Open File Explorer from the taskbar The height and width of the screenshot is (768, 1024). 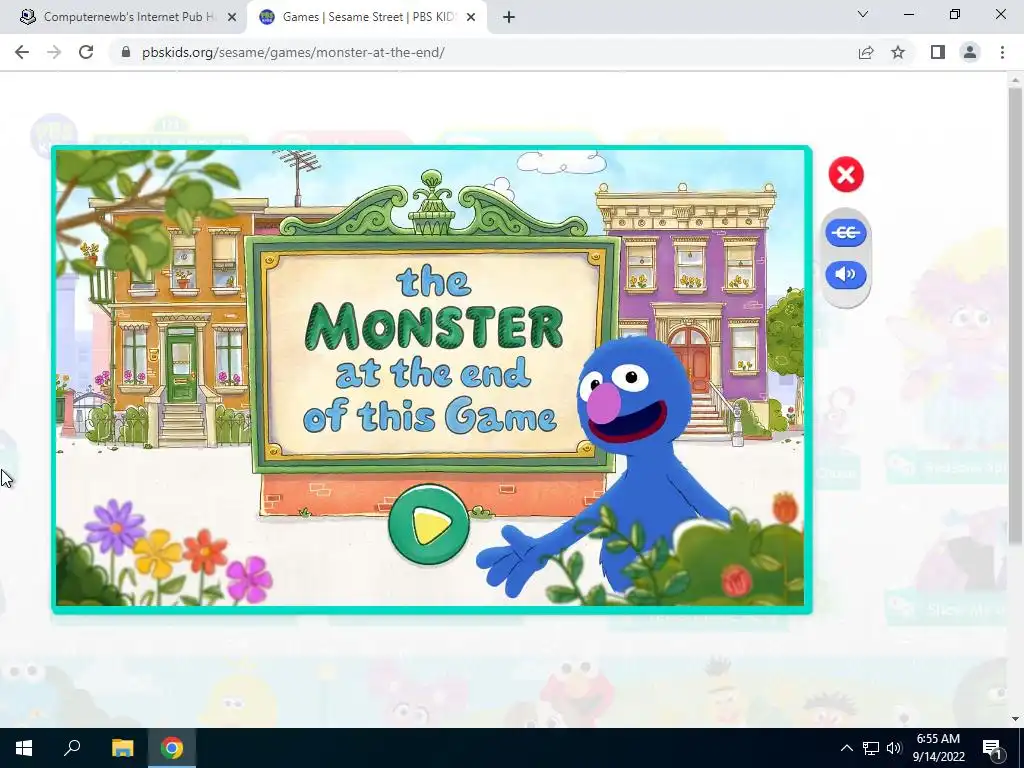click(122, 748)
